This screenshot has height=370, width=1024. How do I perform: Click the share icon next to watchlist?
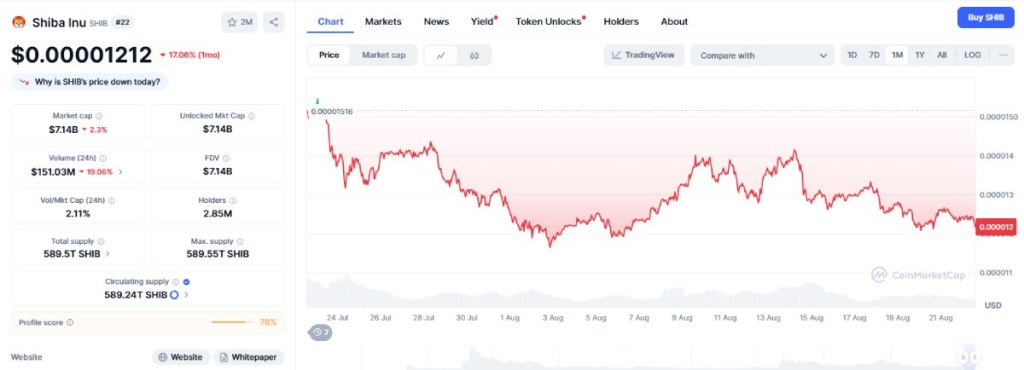(x=274, y=22)
